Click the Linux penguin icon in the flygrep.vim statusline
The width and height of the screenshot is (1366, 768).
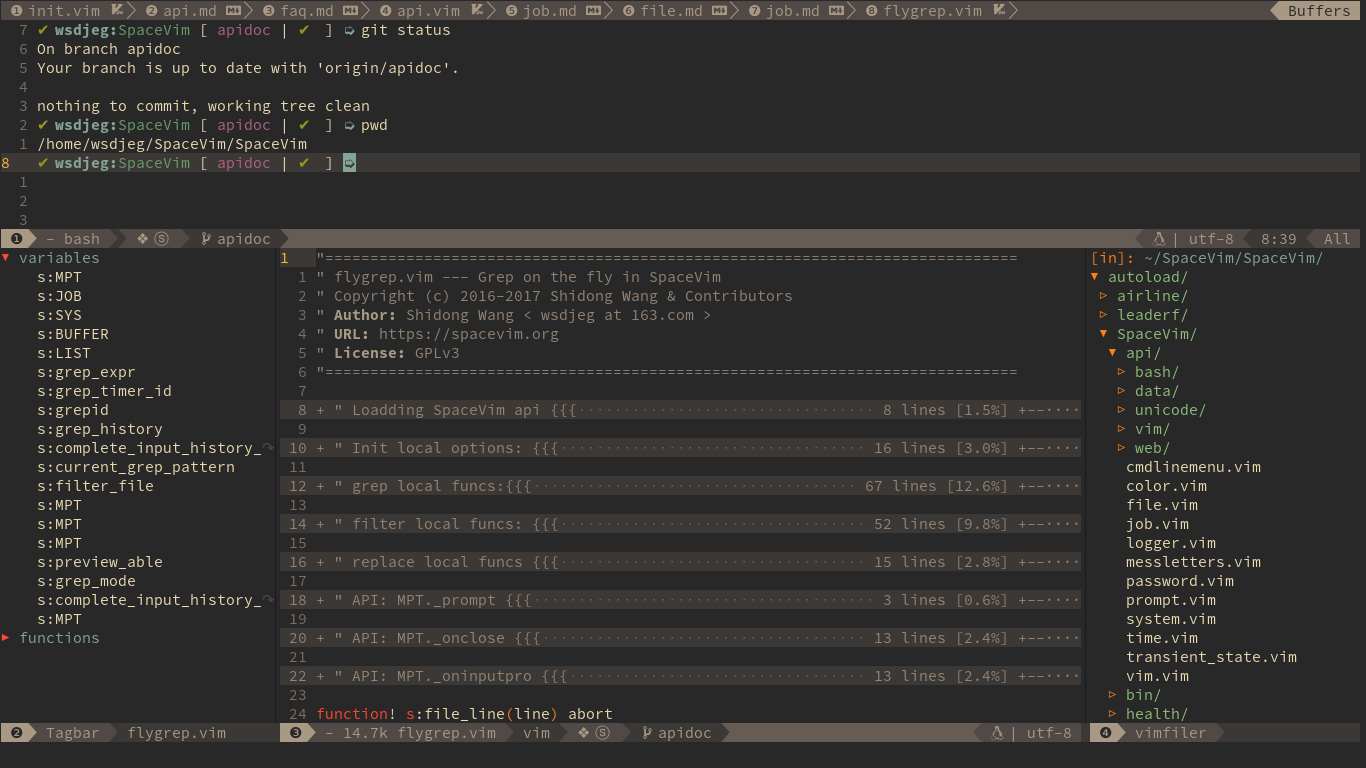coord(997,733)
